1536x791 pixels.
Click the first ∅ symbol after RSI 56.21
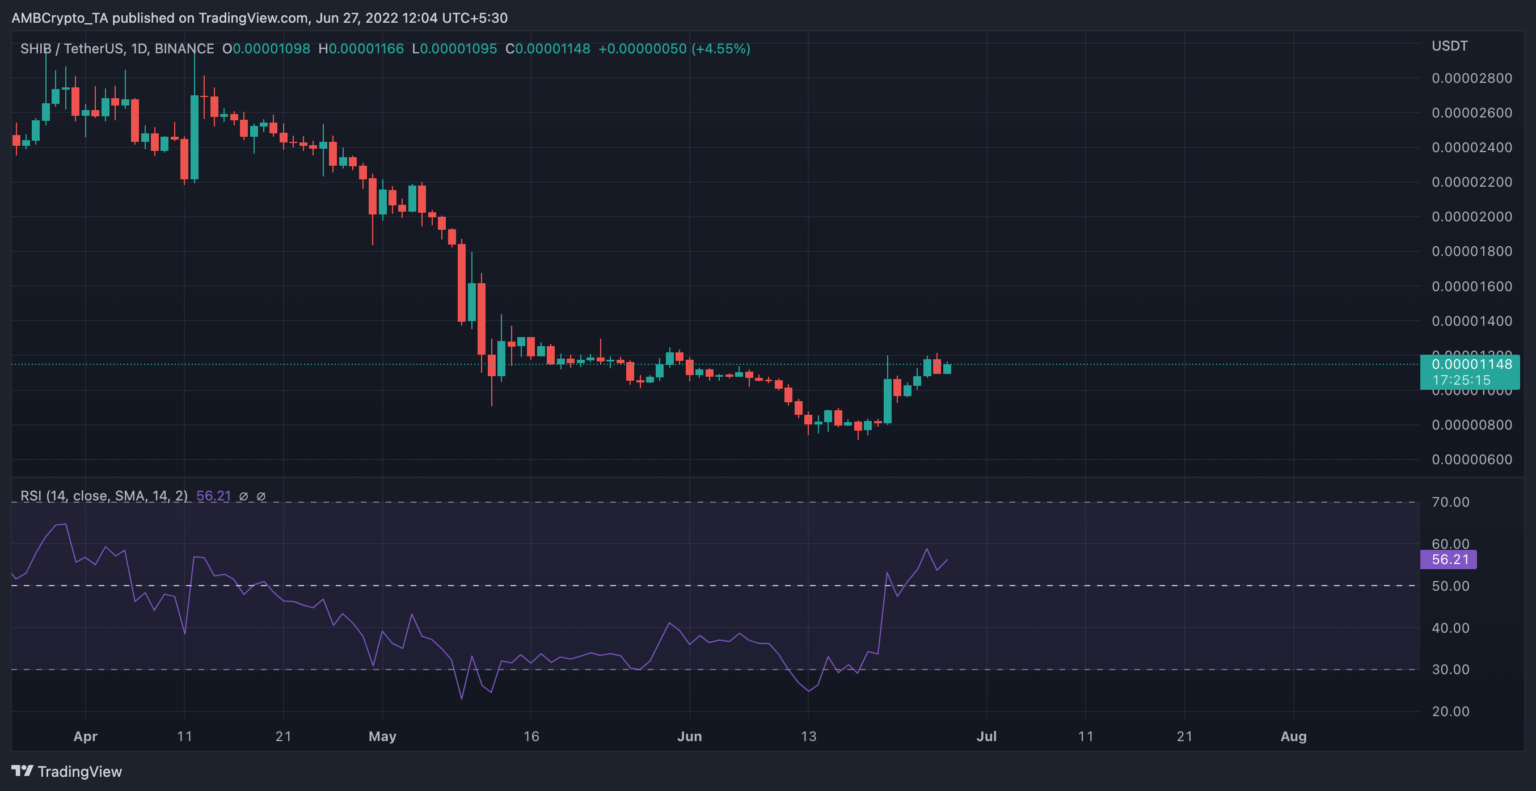coord(244,496)
